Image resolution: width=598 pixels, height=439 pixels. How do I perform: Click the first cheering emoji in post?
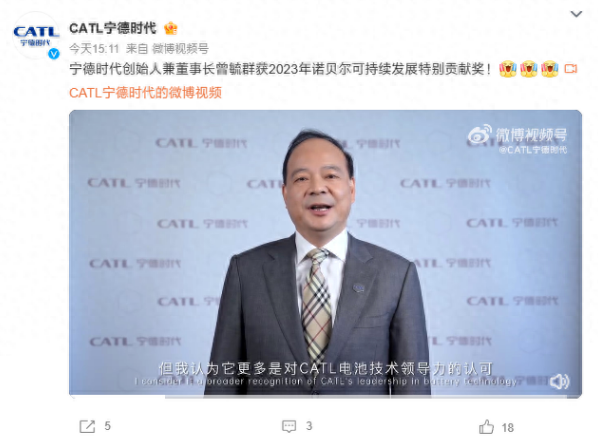click(508, 69)
